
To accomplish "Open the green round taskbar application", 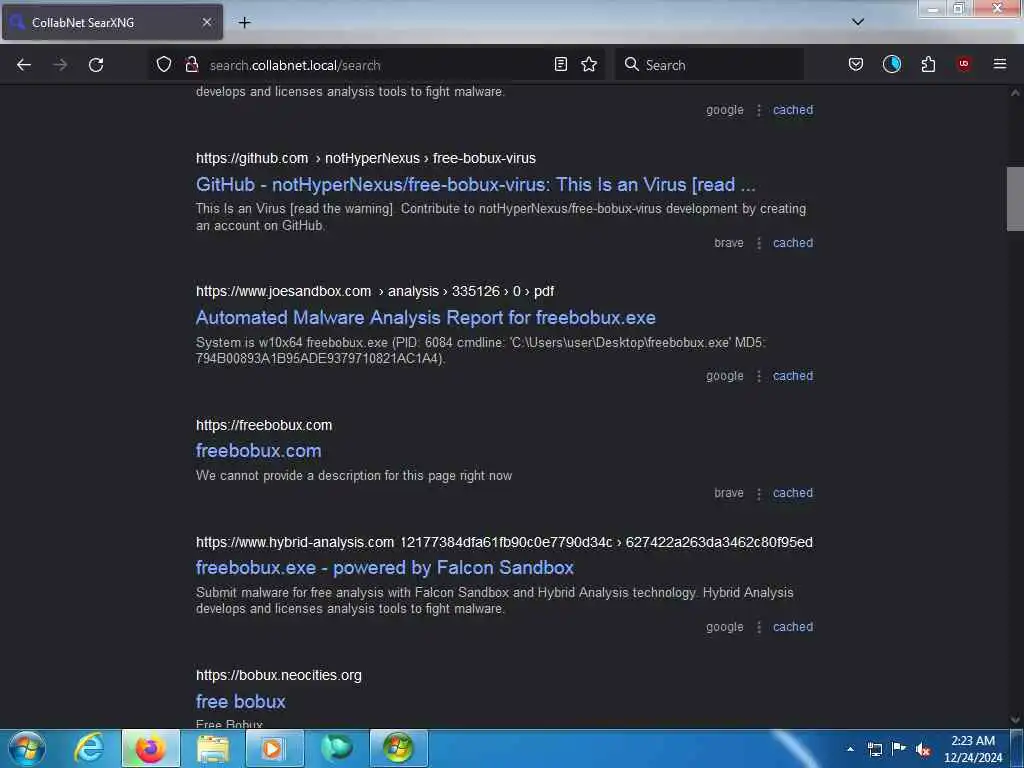I will click(x=337, y=748).
